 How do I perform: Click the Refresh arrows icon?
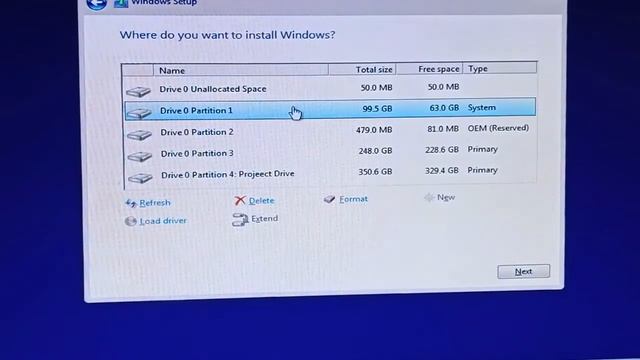[x=131, y=203]
